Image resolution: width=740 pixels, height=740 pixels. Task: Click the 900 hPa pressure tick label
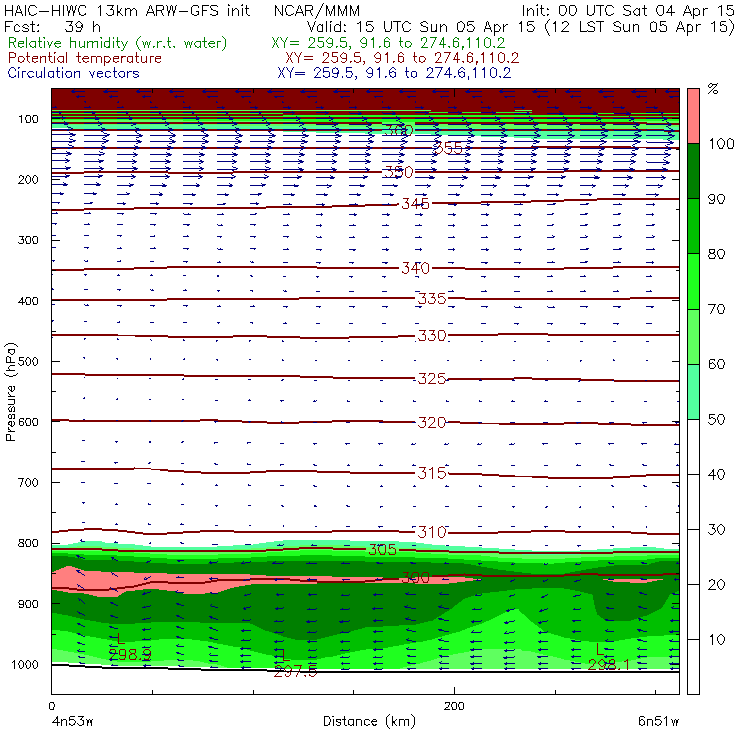pyautogui.click(x=28, y=604)
